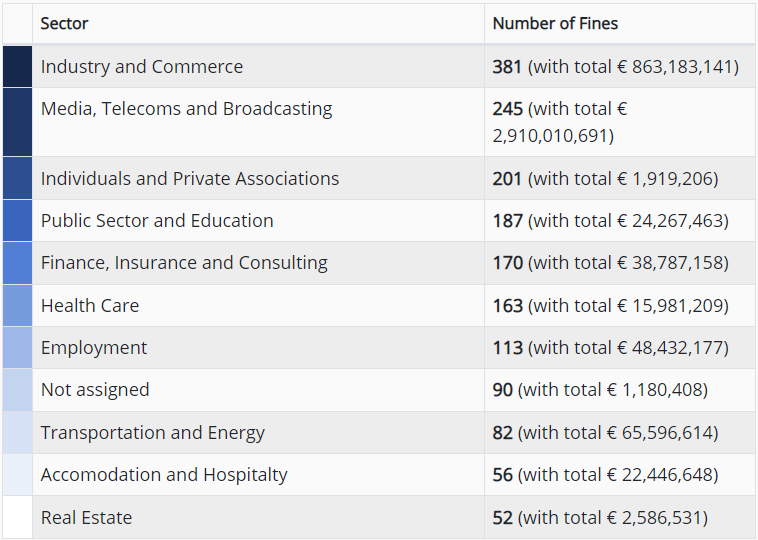The height and width of the screenshot is (540, 758).
Task: Click the Health Care sector label
Action: point(90,306)
